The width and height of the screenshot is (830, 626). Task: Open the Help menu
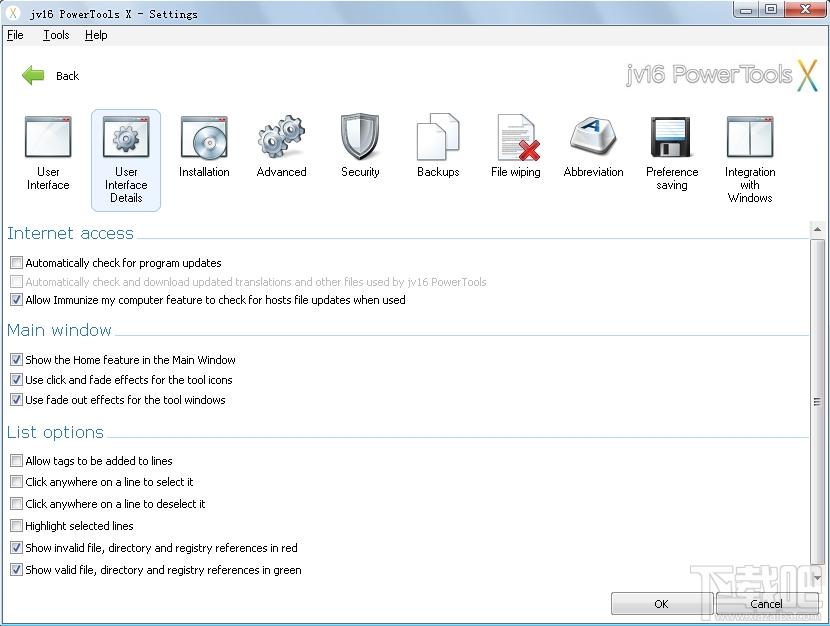(x=96, y=35)
